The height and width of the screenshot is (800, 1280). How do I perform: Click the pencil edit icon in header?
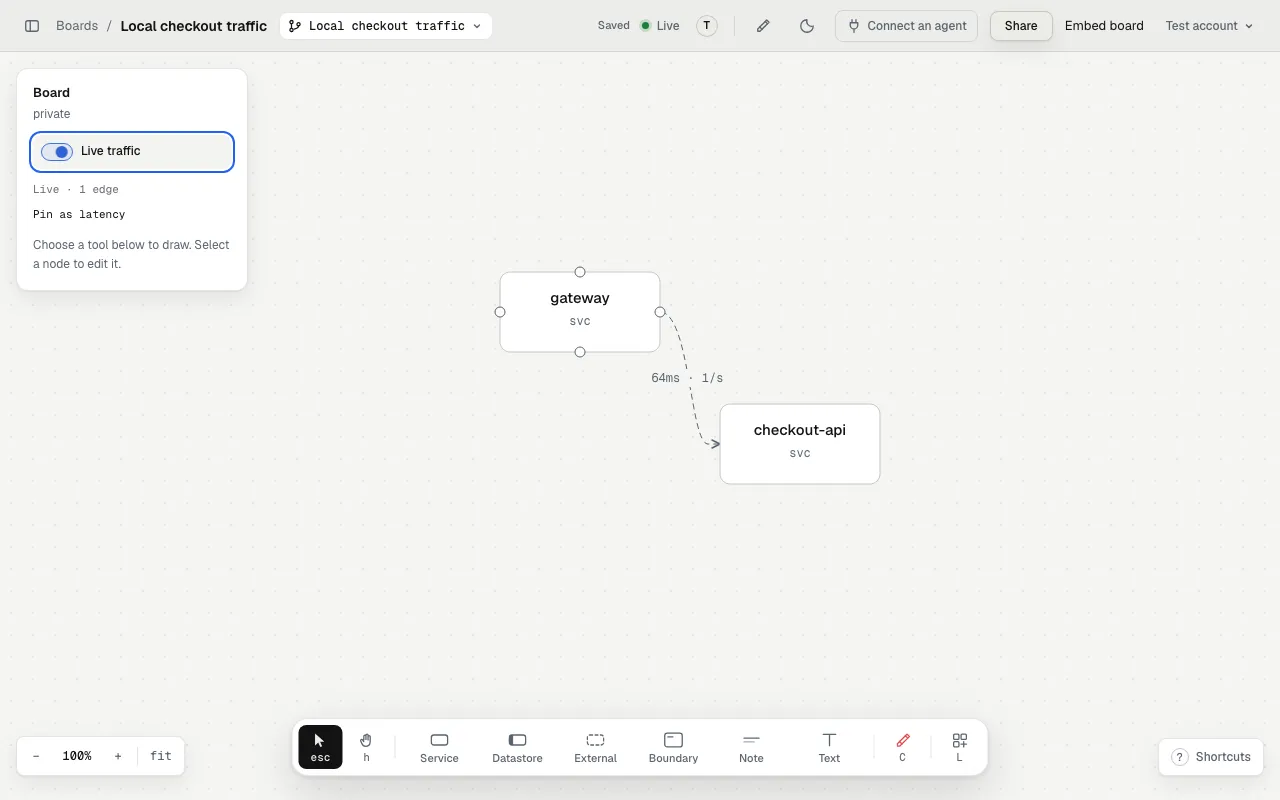[763, 26]
